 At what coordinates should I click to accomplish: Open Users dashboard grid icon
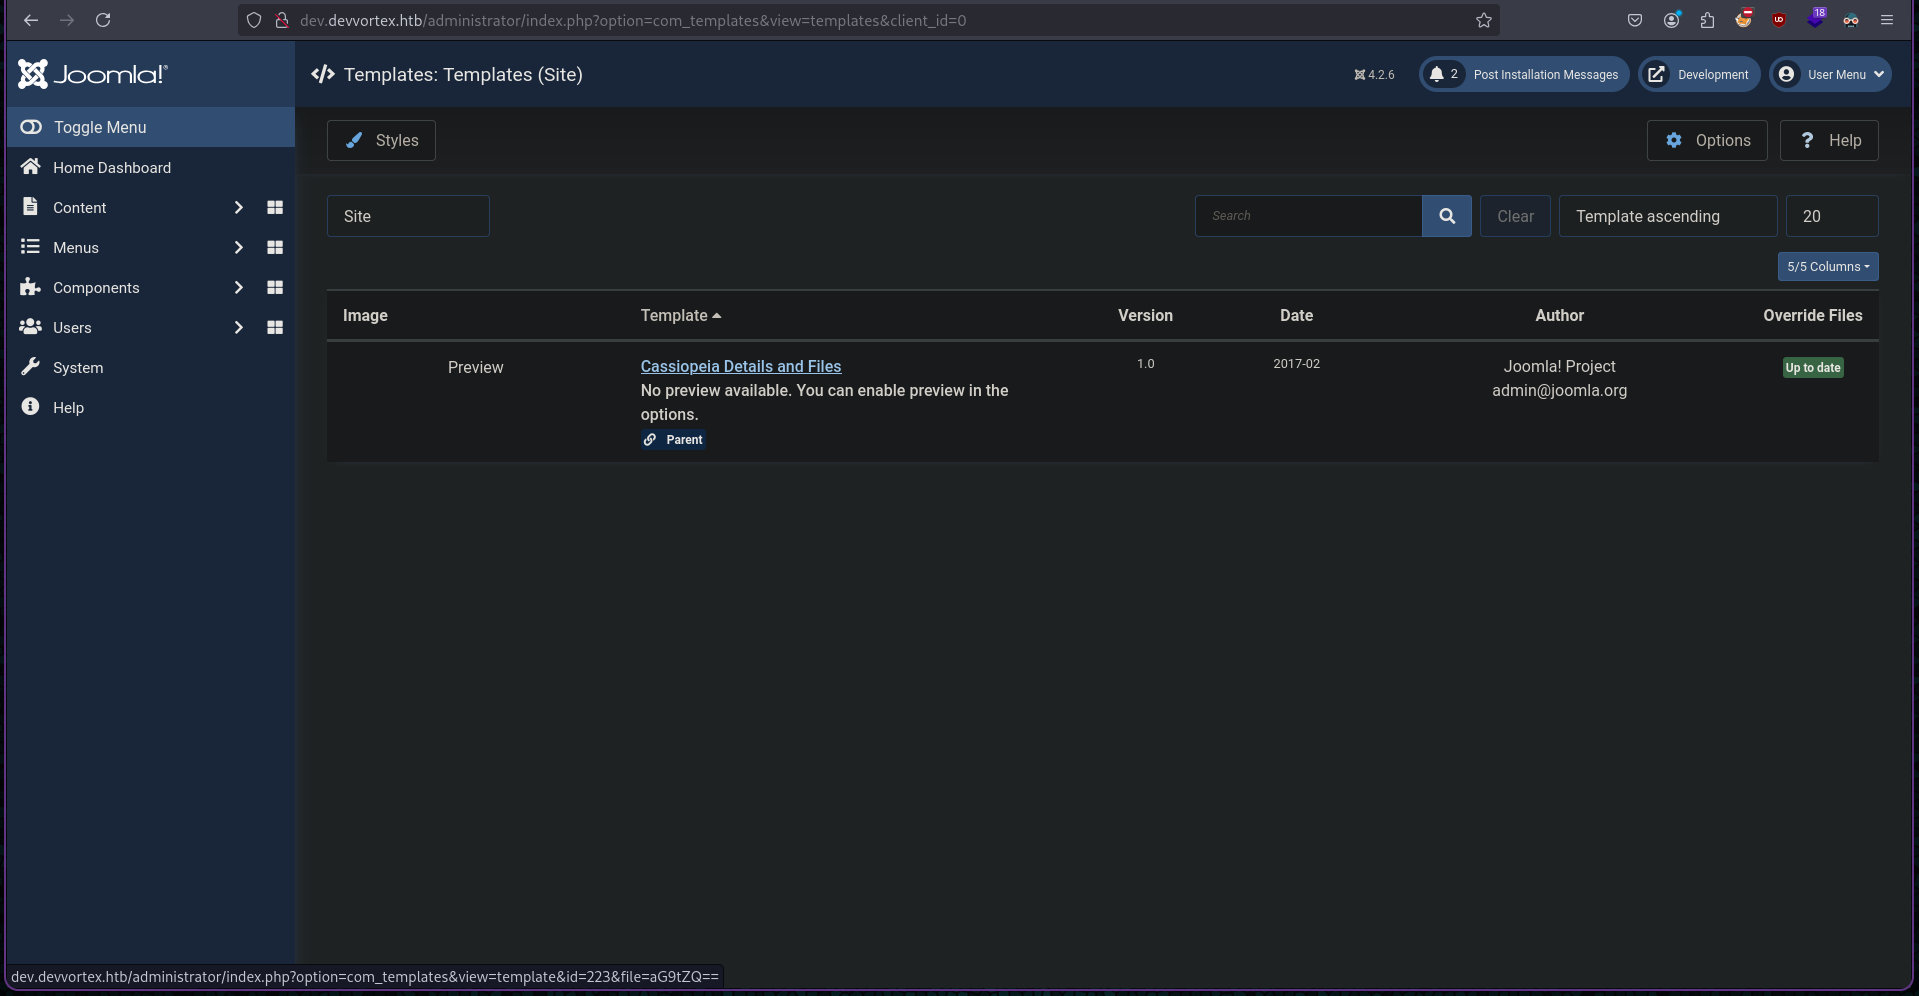[x=275, y=327]
